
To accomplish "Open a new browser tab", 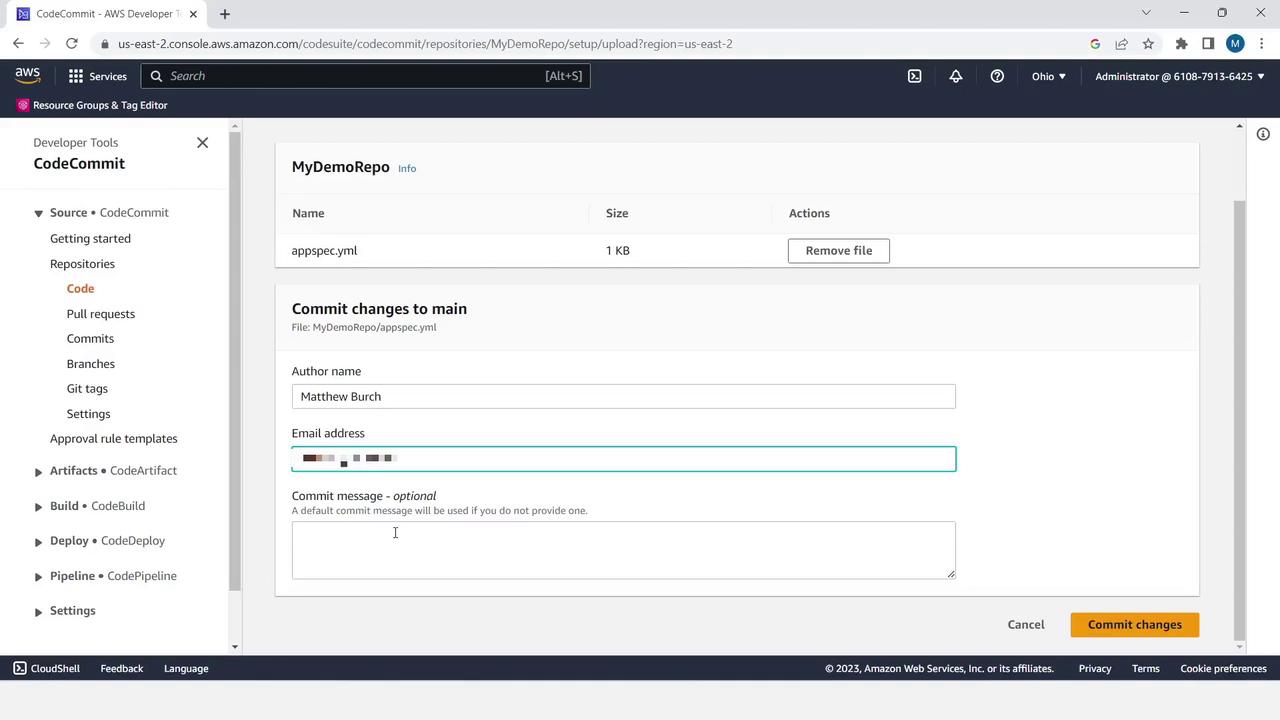I will (x=225, y=14).
